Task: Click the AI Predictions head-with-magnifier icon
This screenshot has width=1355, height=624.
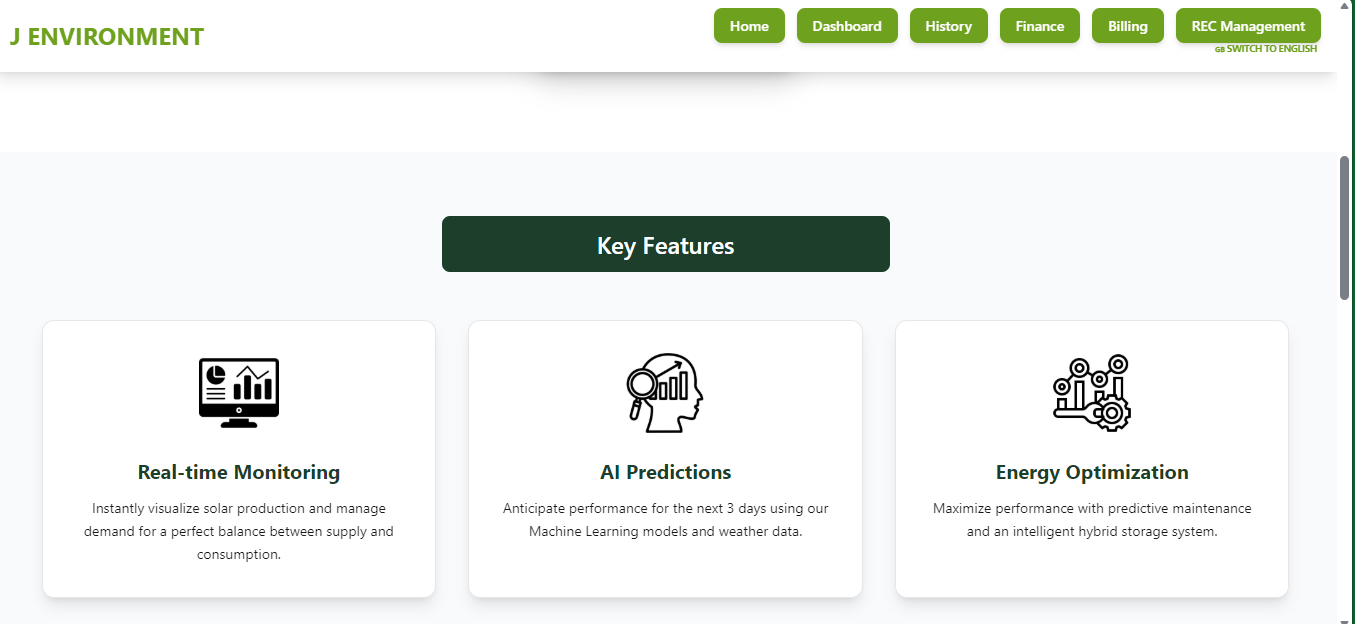Action: (x=665, y=393)
